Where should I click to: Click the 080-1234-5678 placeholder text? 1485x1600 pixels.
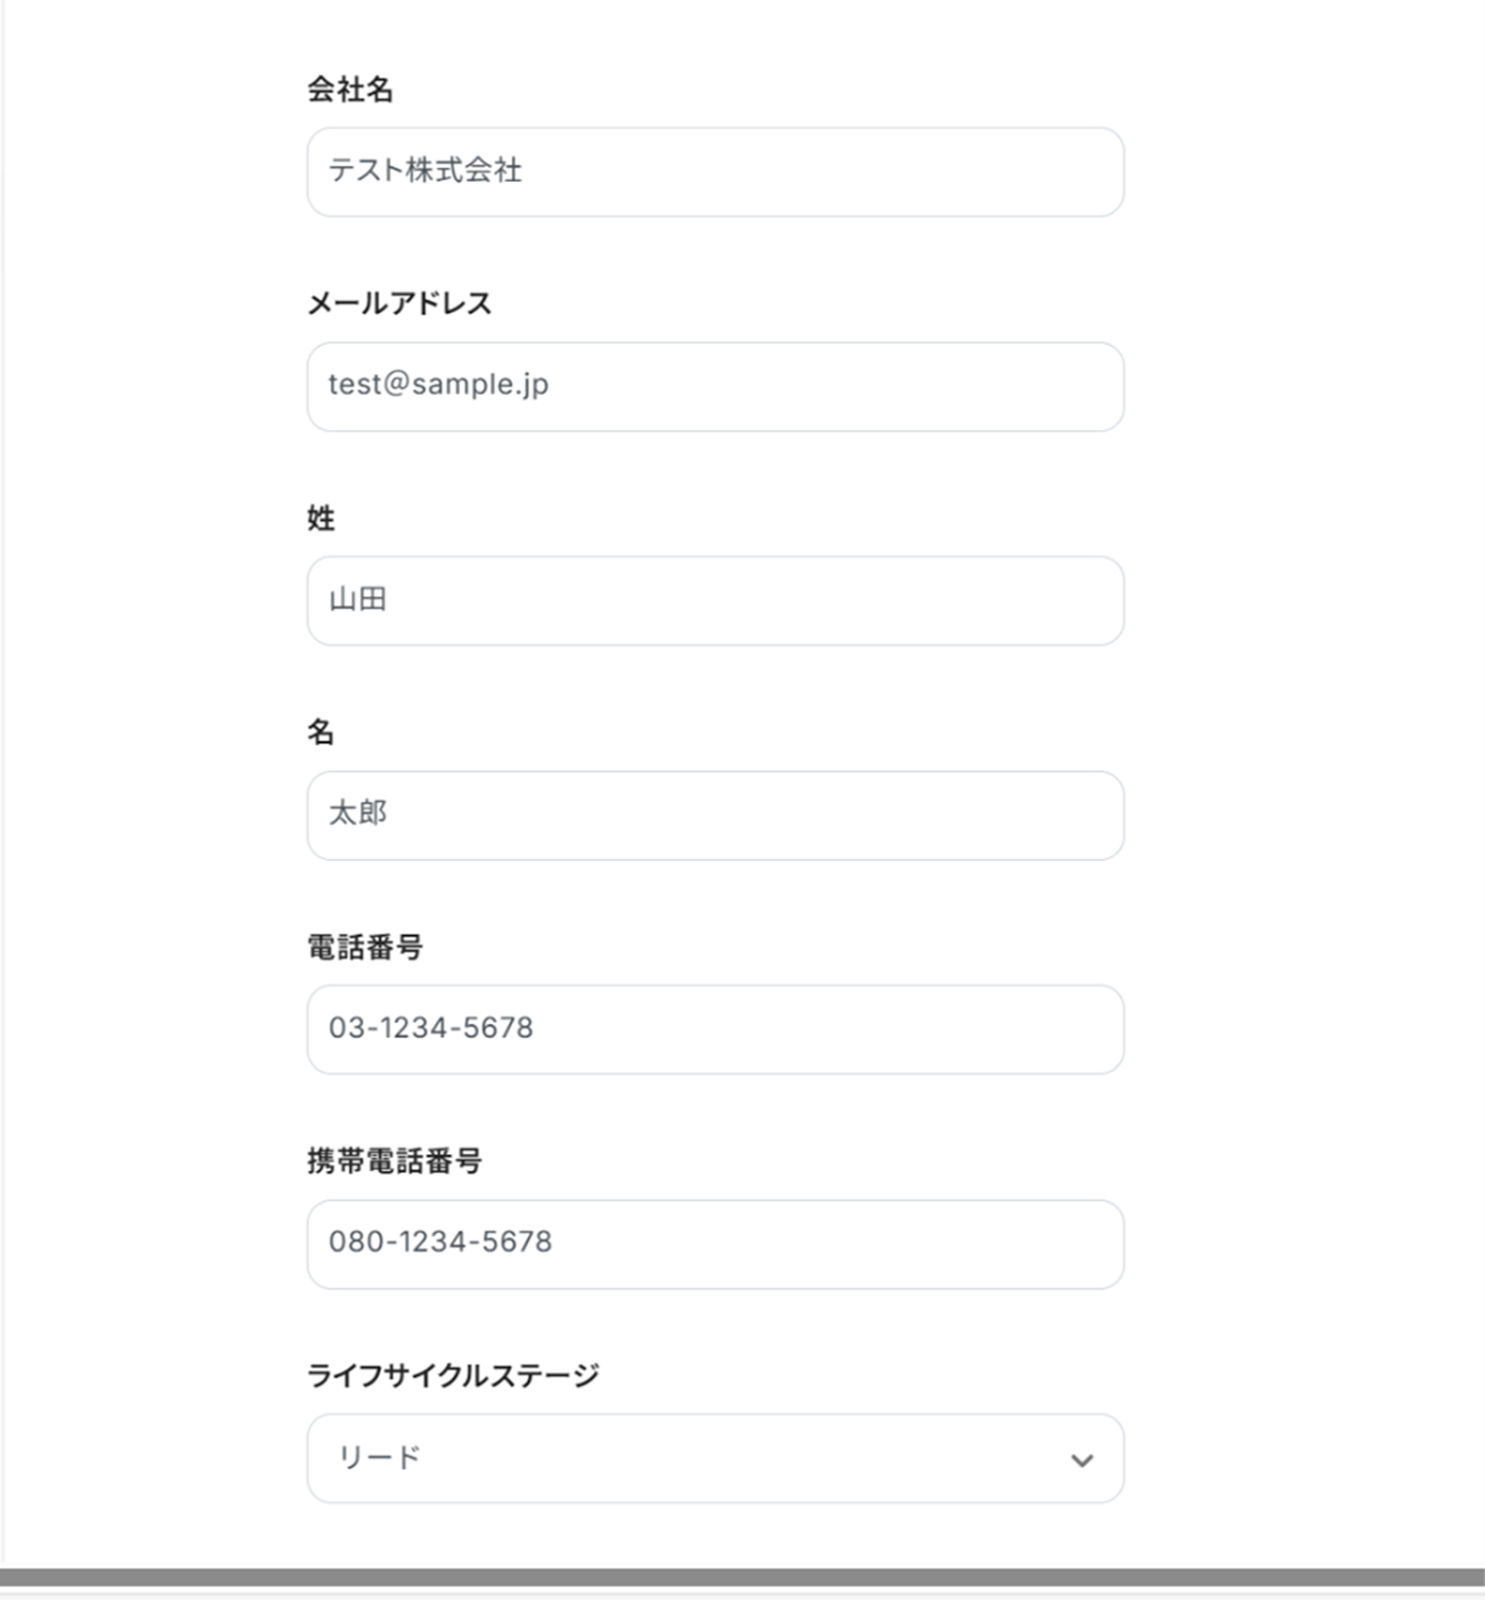(440, 1242)
